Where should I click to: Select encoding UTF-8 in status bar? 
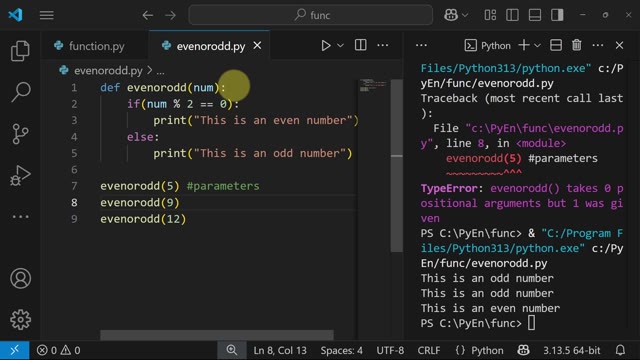pyautogui.click(x=390, y=350)
